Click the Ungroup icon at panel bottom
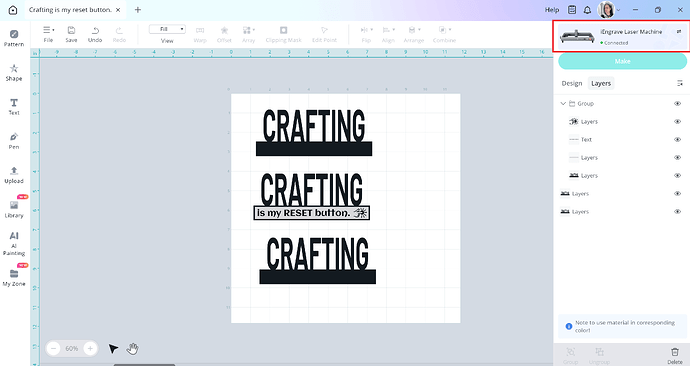The height and width of the screenshot is (366, 690). [x=599, y=355]
